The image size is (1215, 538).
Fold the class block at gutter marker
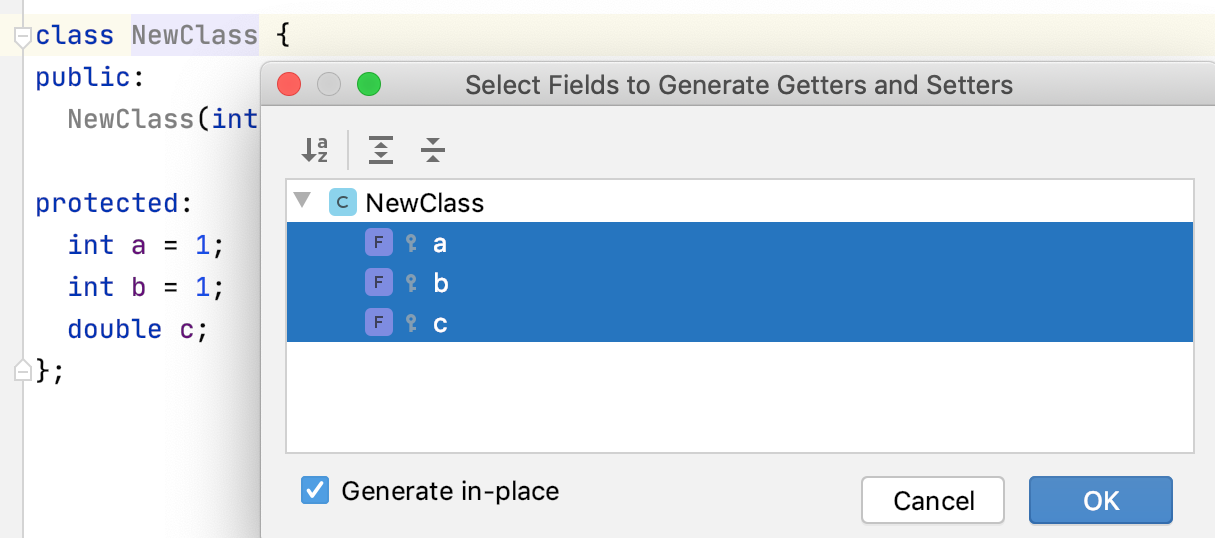point(23,37)
